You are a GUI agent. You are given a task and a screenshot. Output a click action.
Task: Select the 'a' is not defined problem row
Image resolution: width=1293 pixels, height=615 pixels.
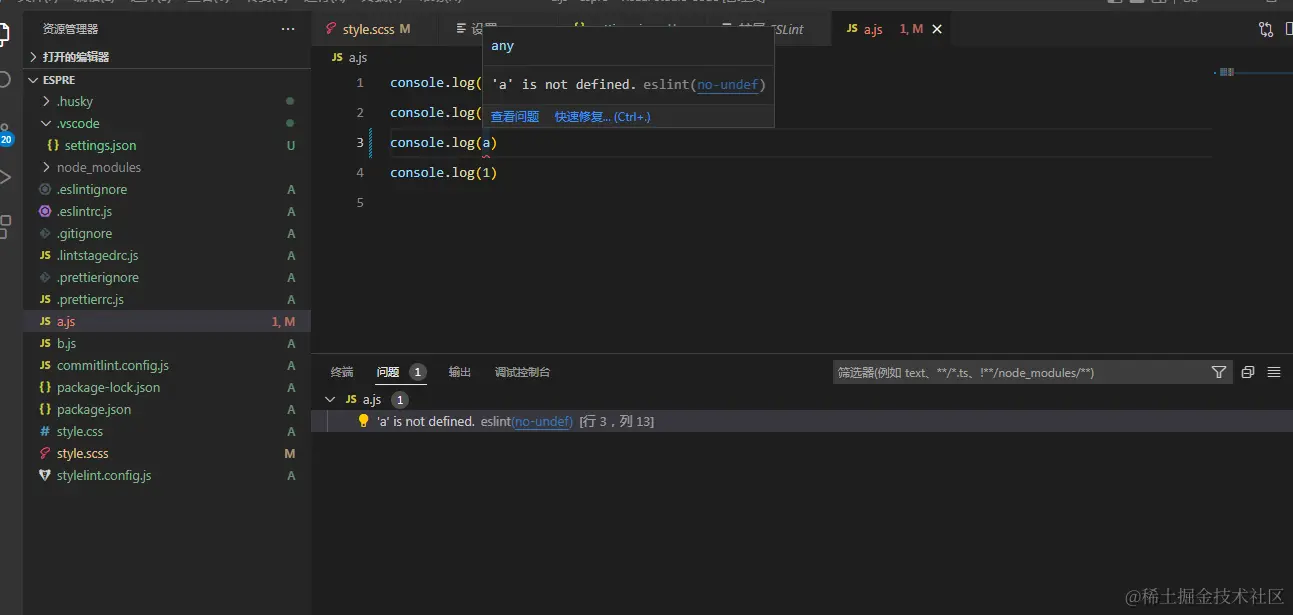point(802,421)
